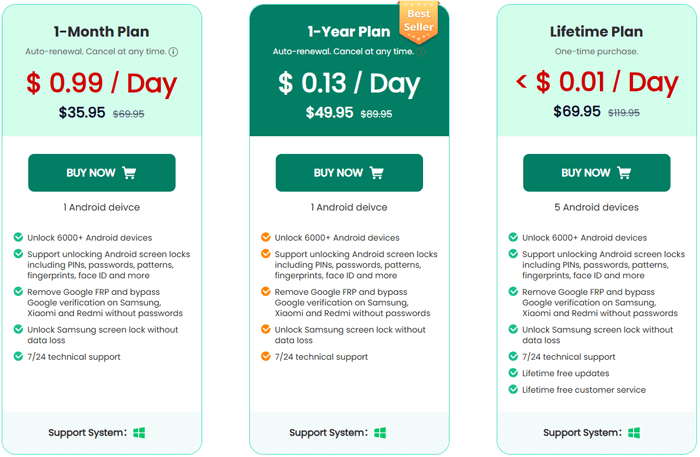Select the 1-Month Plan title
Viewport: 700px width, 457px height.
(x=101, y=32)
